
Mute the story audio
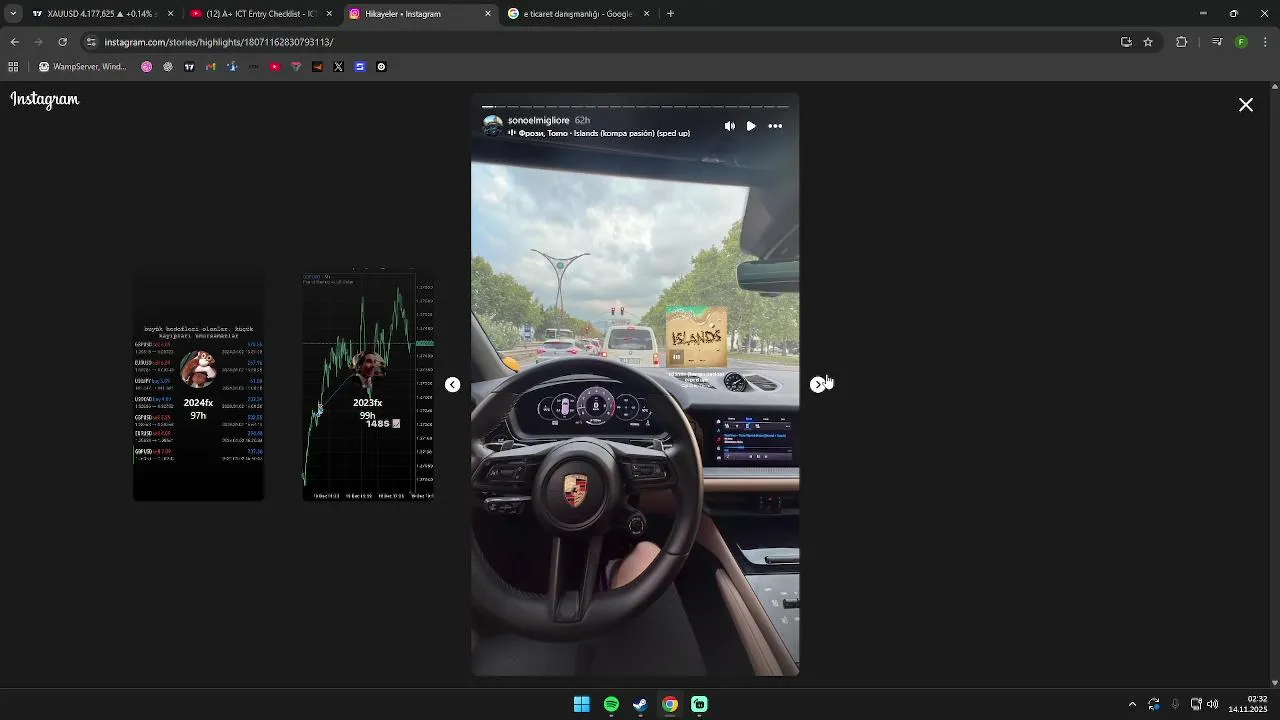(x=729, y=126)
